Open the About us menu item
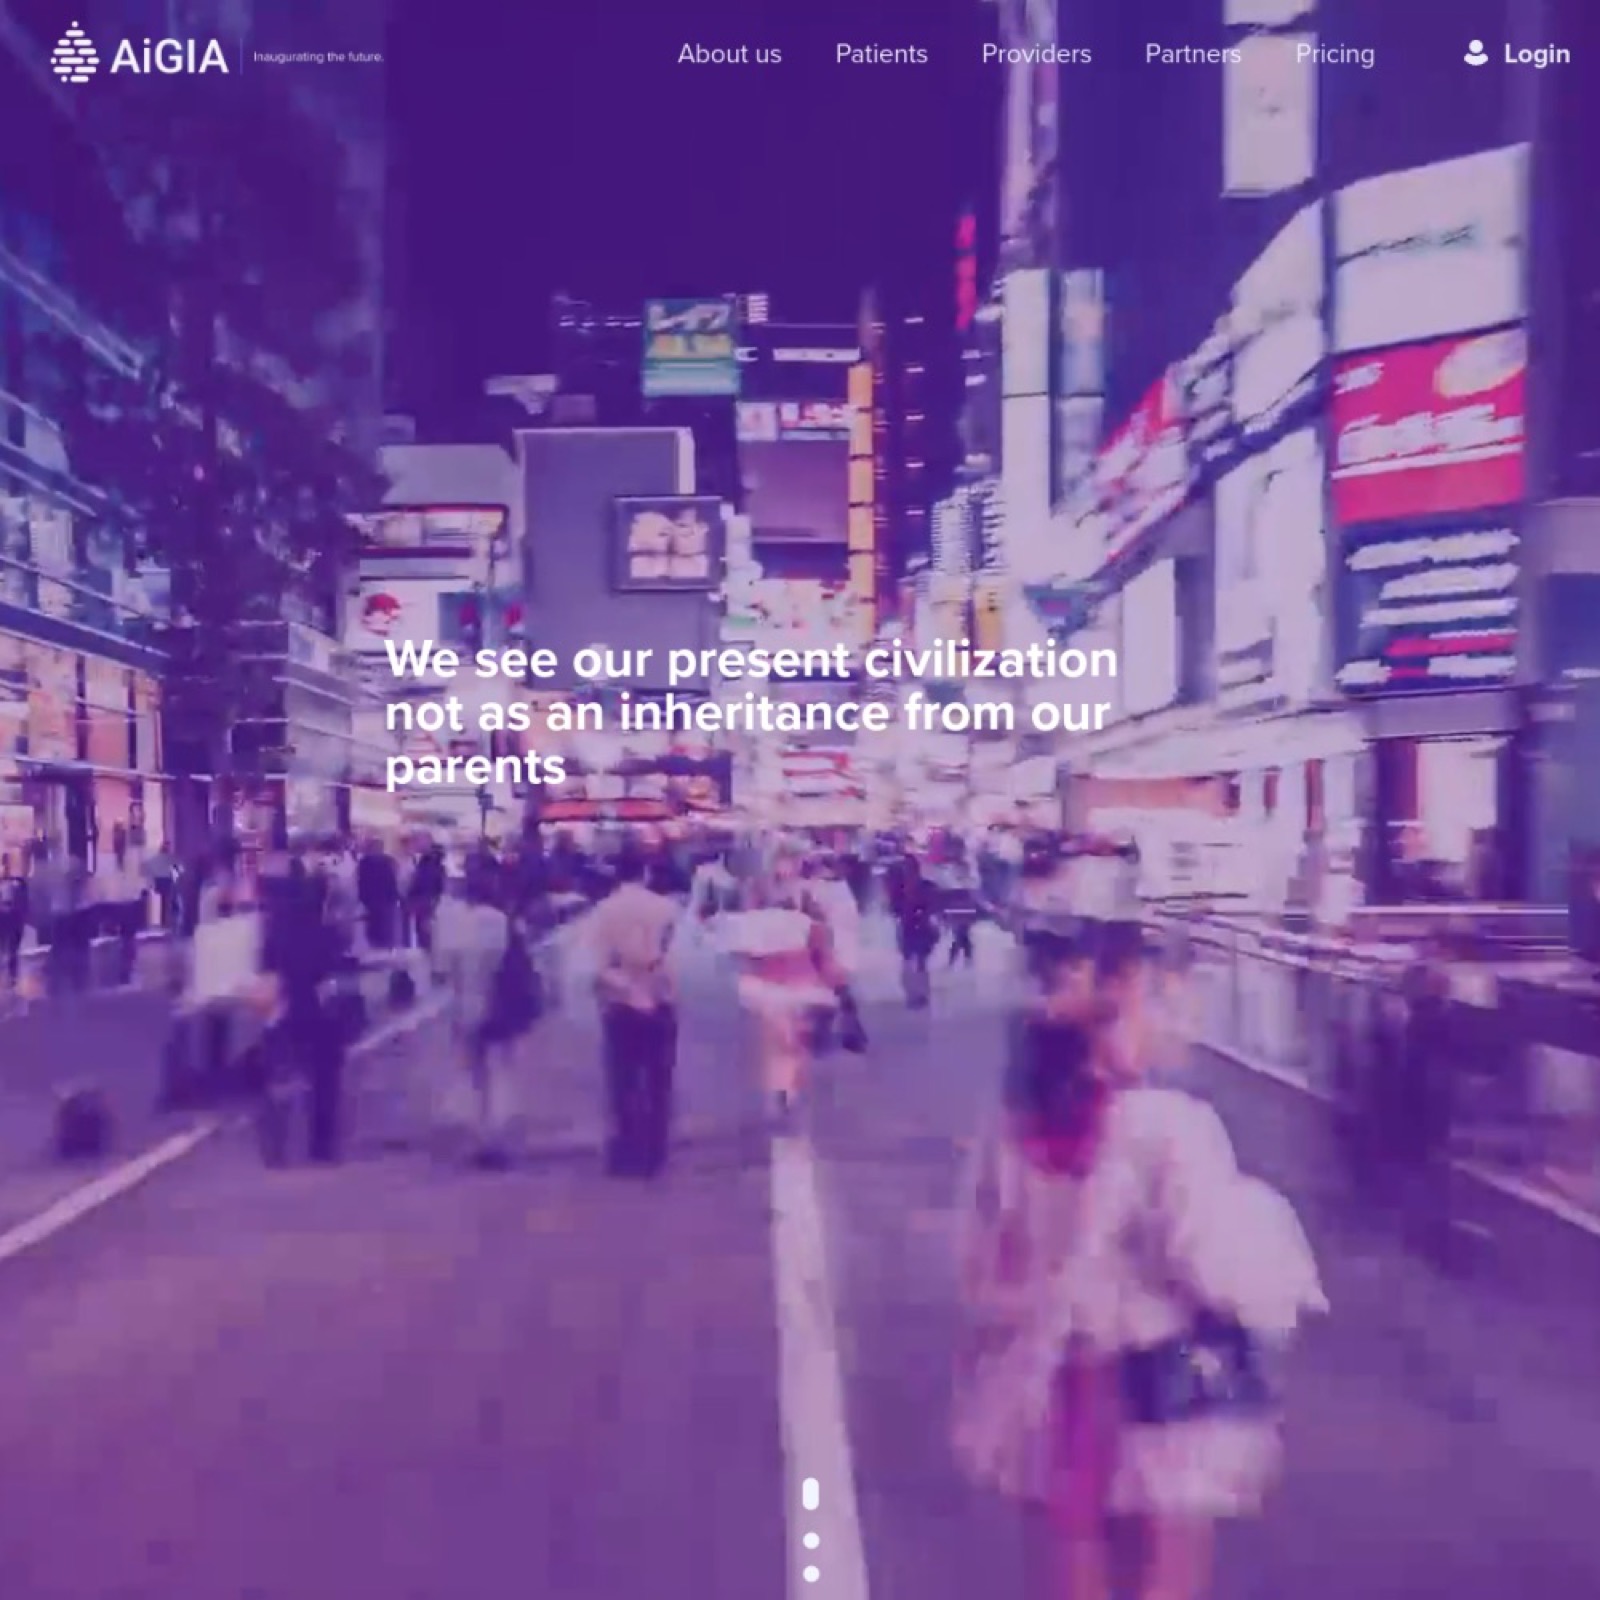 point(729,55)
